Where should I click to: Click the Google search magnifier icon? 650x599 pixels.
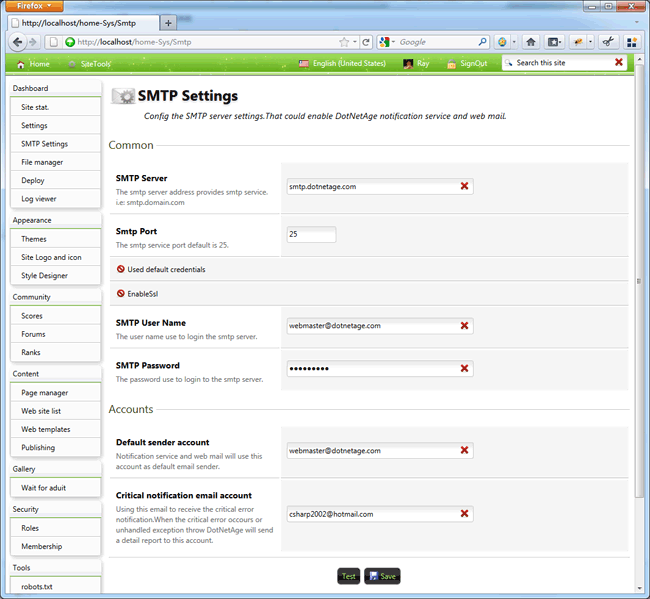[x=482, y=42]
